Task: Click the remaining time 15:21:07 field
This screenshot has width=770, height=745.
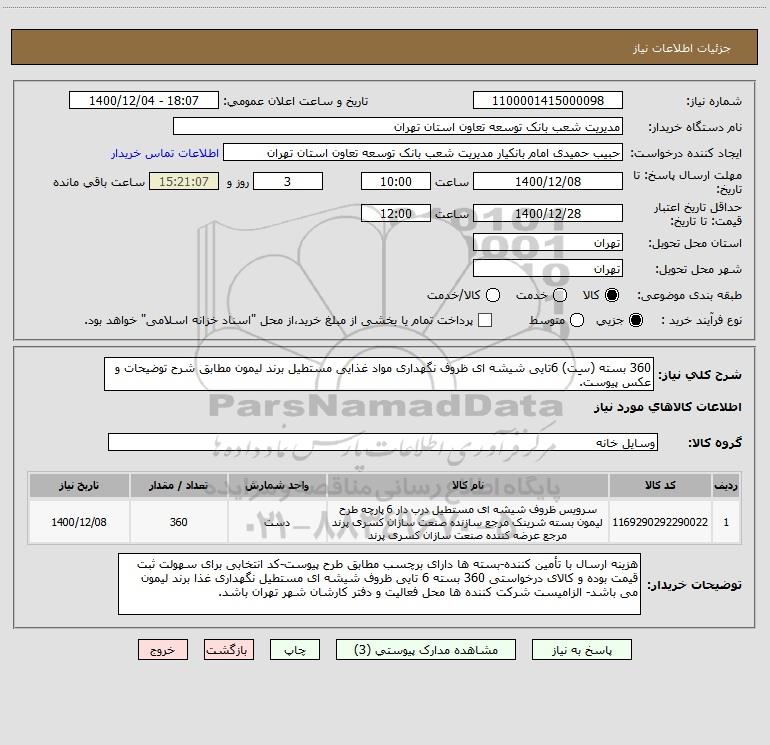Action: pos(184,182)
